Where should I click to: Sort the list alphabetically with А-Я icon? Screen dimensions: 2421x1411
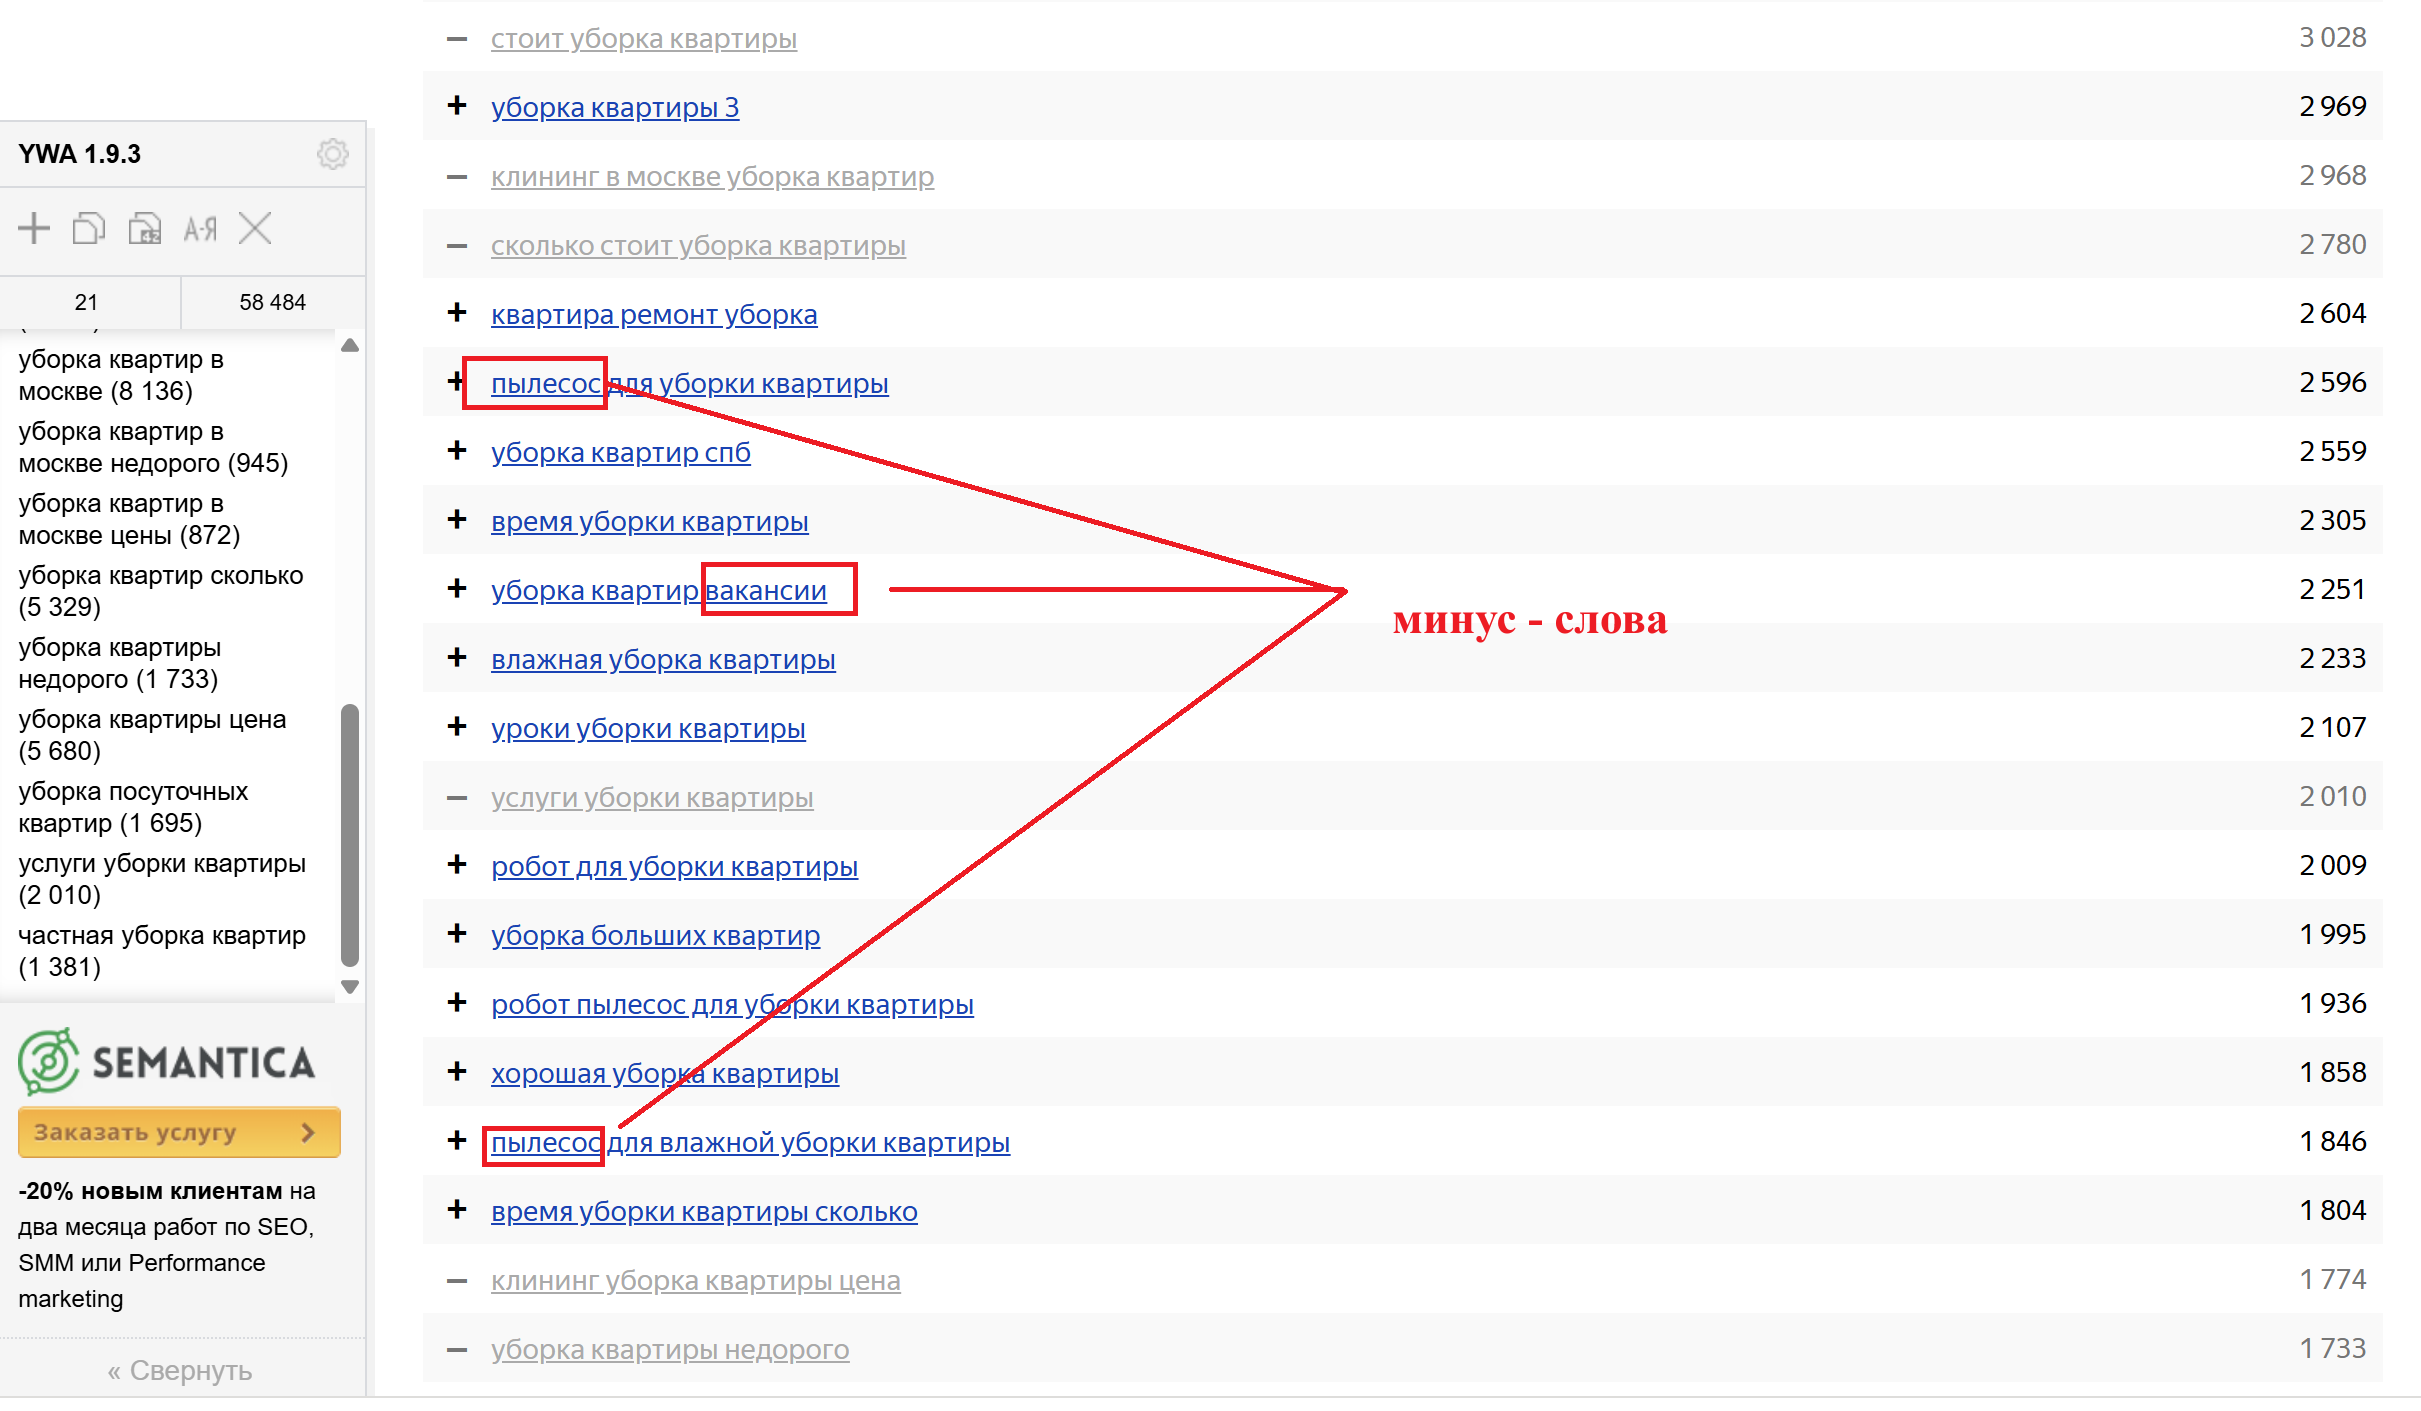pyautogui.click(x=200, y=229)
